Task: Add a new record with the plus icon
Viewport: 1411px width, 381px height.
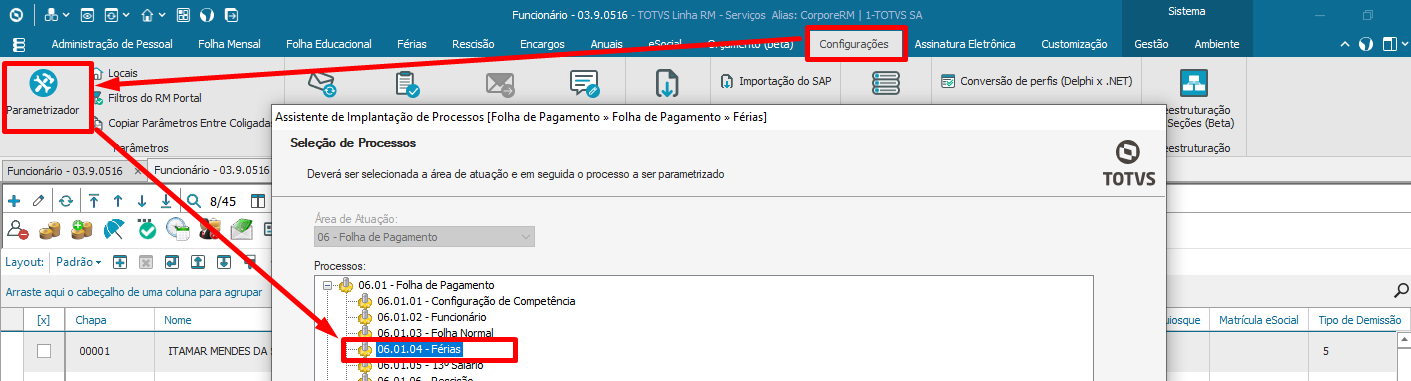Action: 14,201
